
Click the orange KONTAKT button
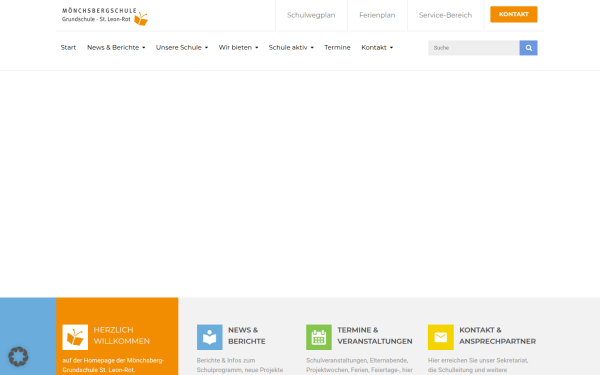[x=514, y=14]
